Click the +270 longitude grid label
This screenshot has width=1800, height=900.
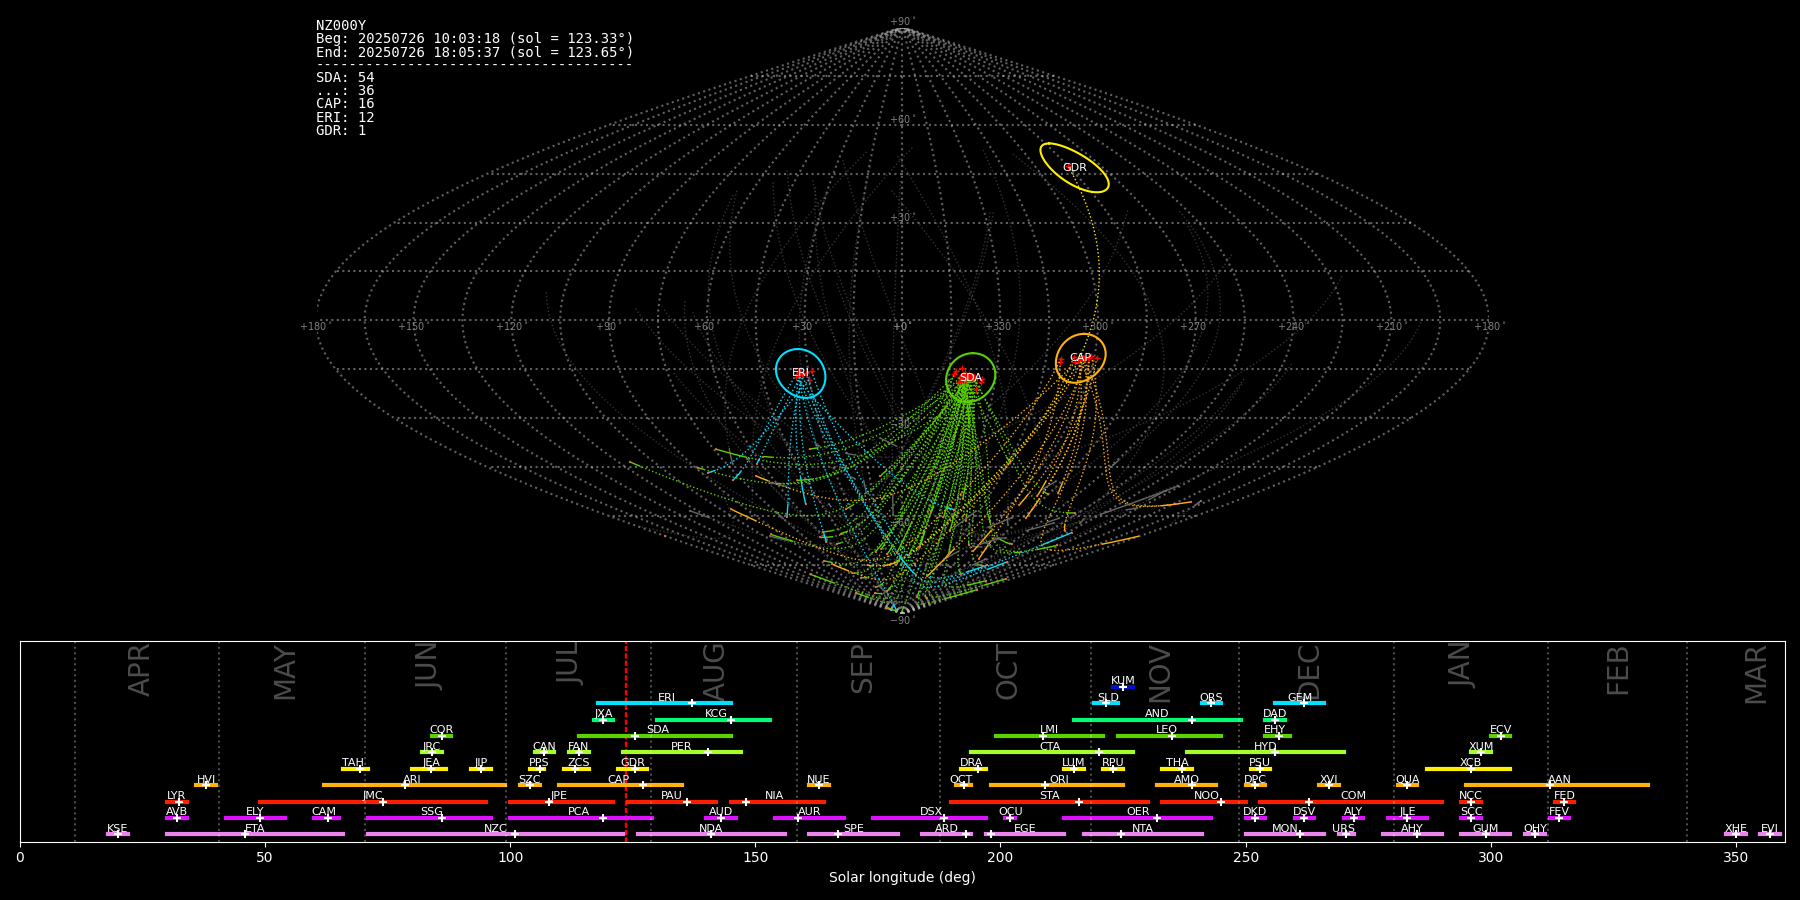tap(1193, 326)
